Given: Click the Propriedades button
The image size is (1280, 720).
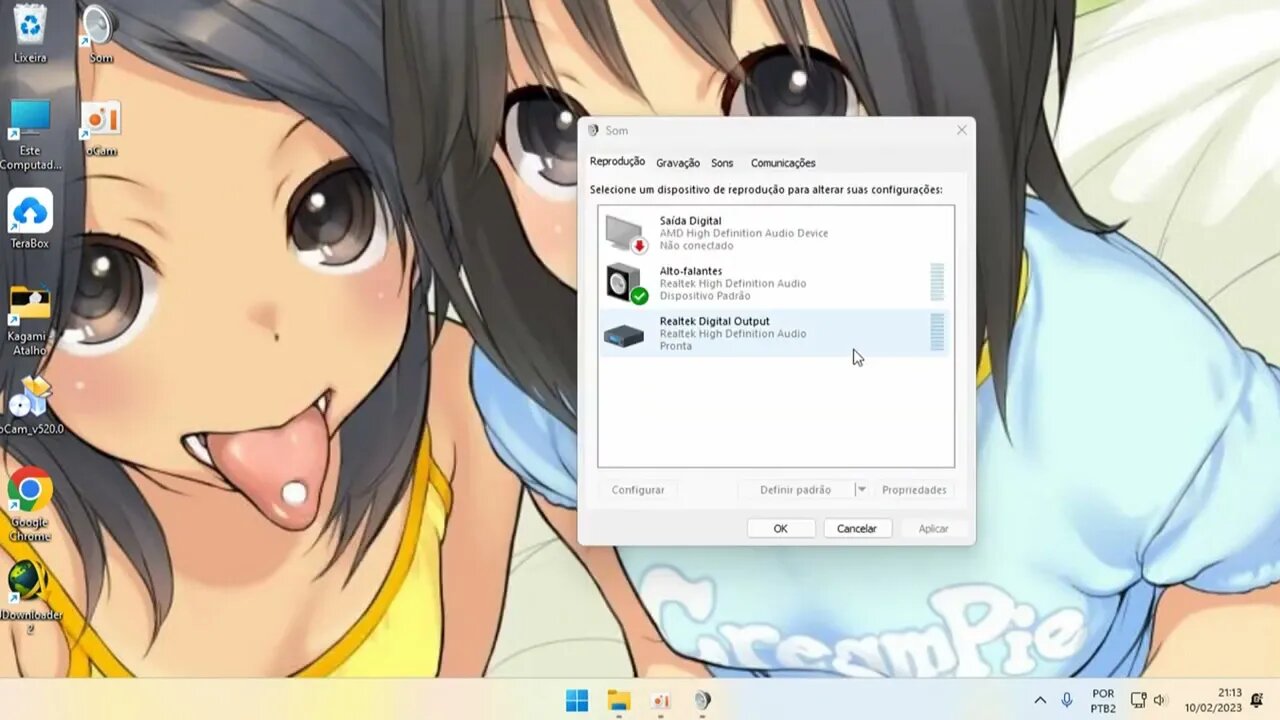Looking at the screenshot, I should pos(914,490).
